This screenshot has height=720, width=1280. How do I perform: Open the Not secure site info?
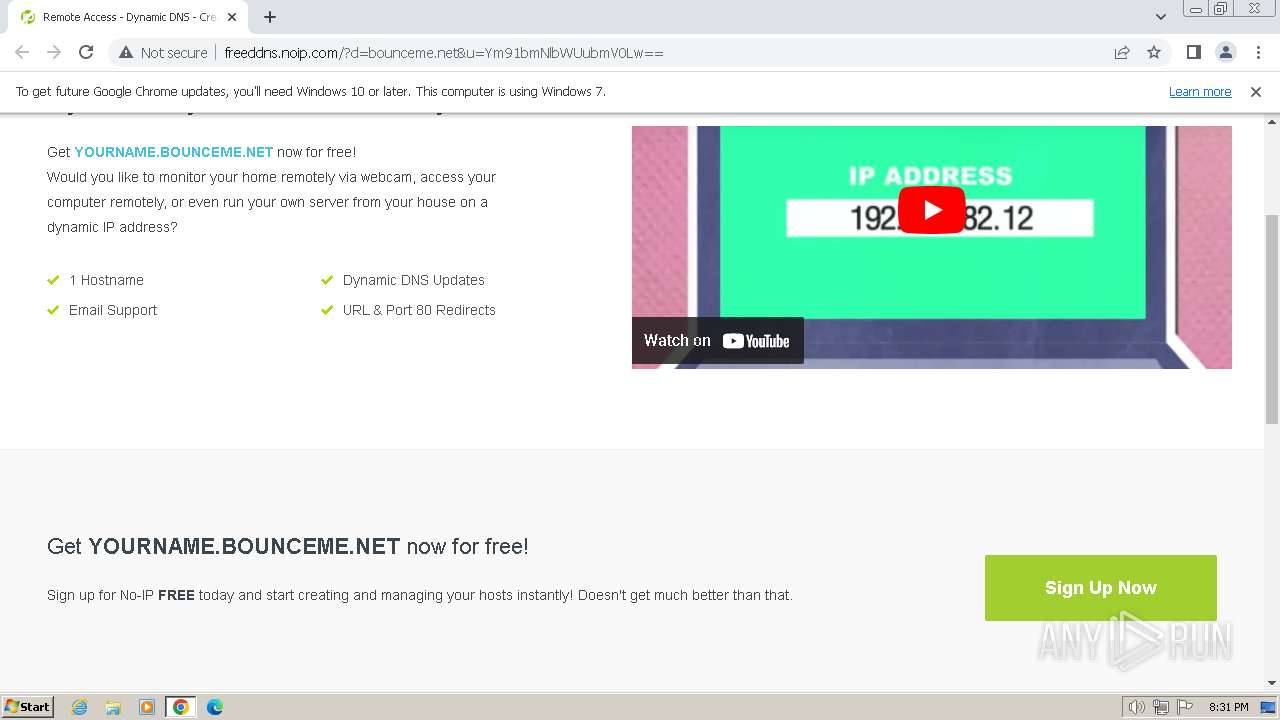(x=163, y=52)
